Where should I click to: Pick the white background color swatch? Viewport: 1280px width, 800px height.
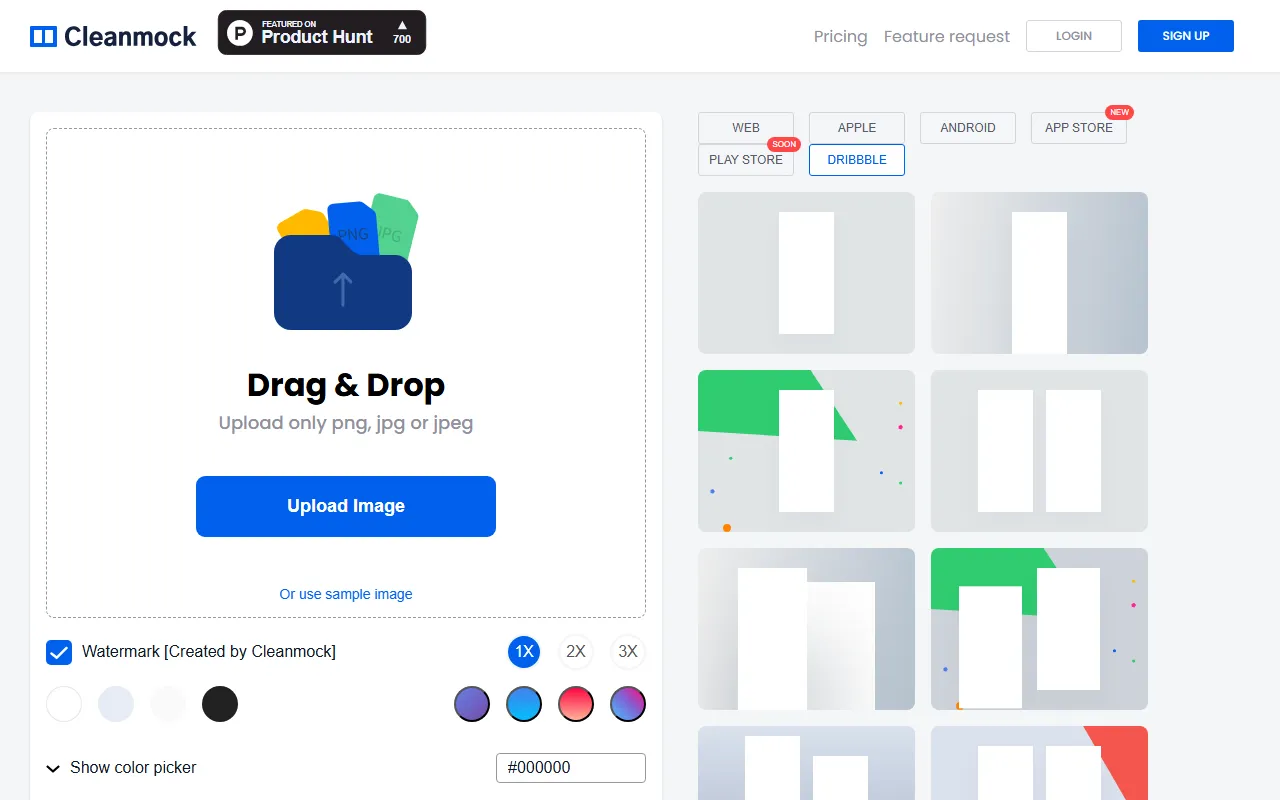click(64, 704)
